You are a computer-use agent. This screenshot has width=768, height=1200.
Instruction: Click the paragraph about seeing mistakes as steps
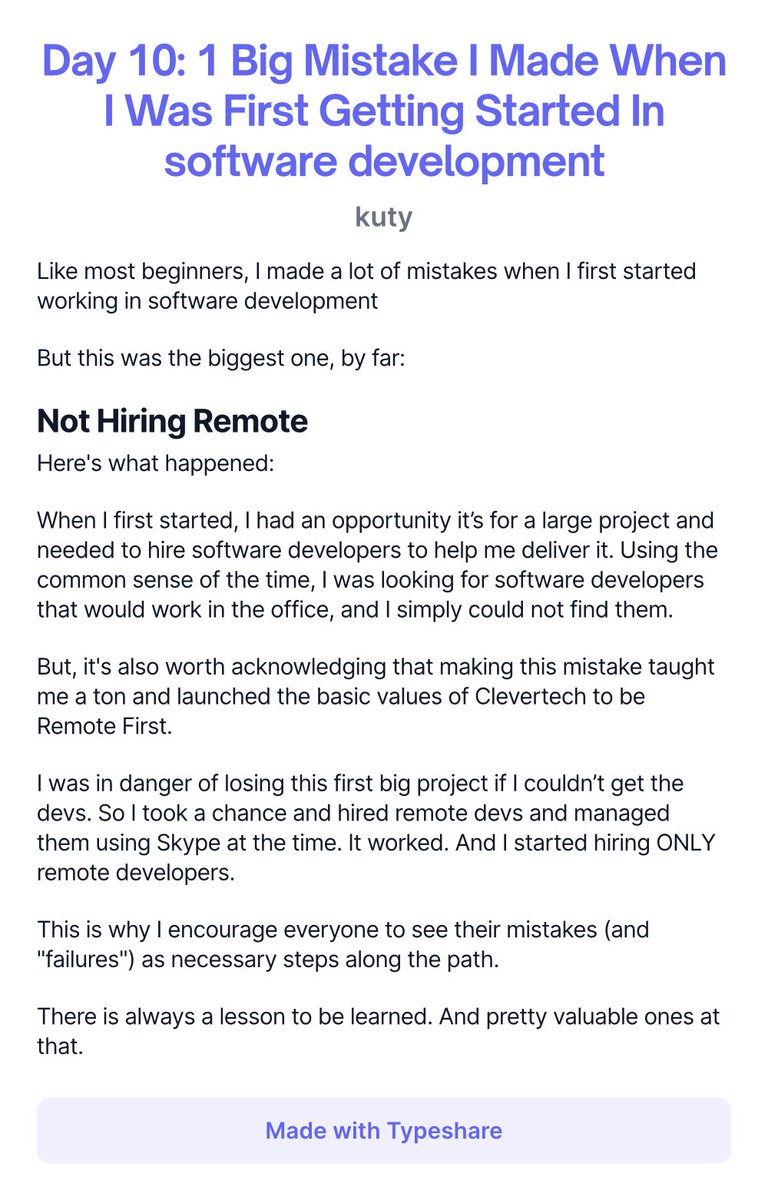click(343, 945)
